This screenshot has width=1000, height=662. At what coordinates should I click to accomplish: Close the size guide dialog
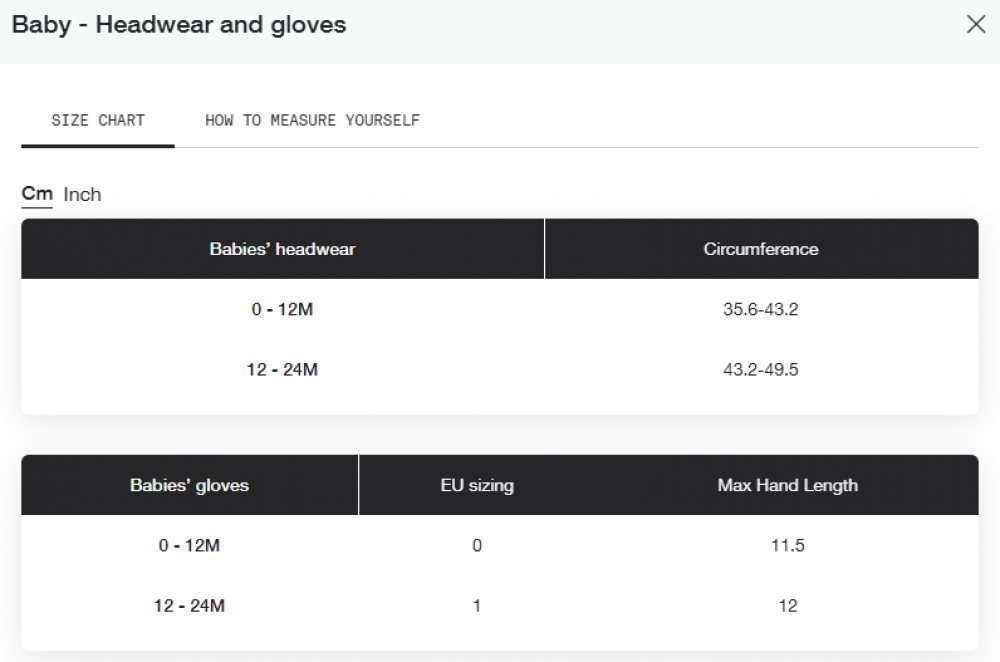tap(976, 24)
